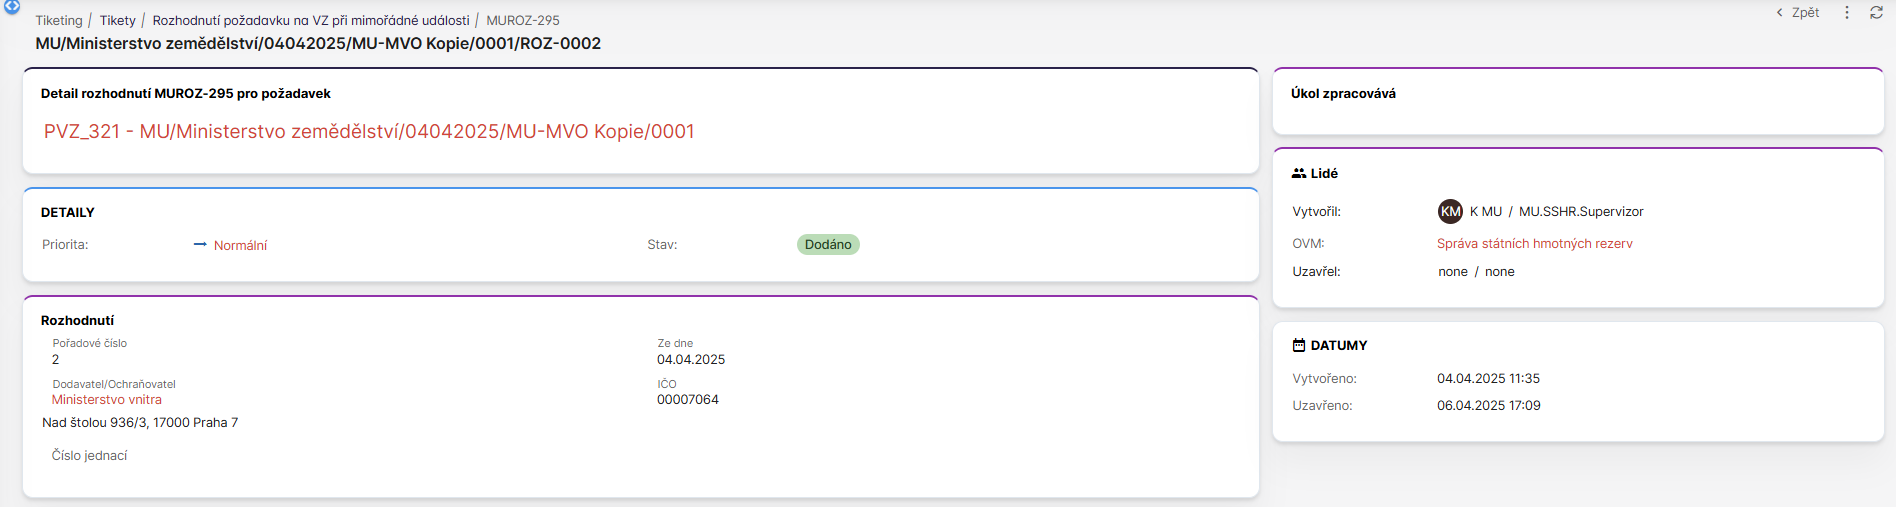Click the KM user avatar
The image size is (1896, 507).
click(x=1450, y=211)
